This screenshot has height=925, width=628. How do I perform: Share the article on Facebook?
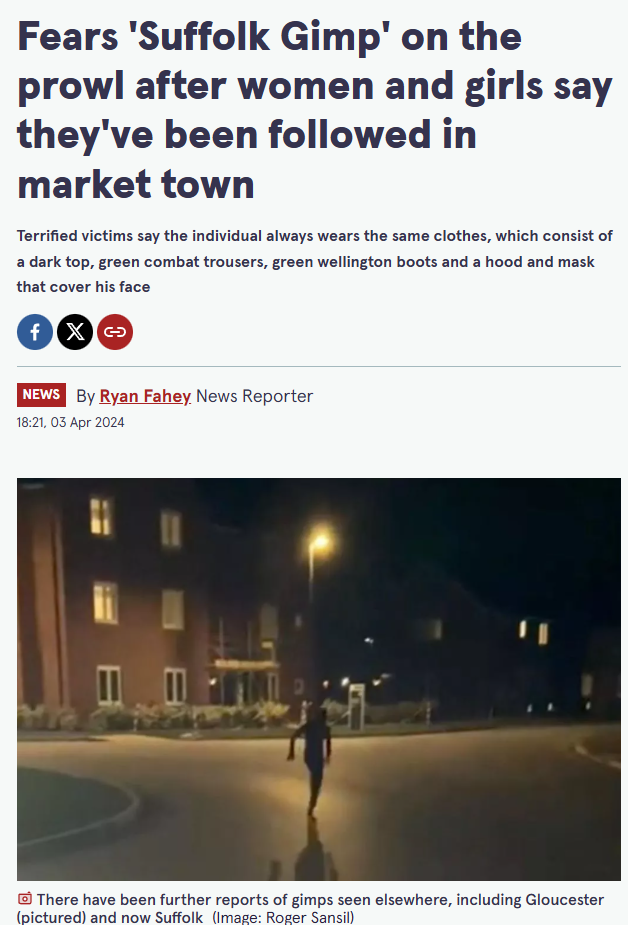tap(35, 332)
